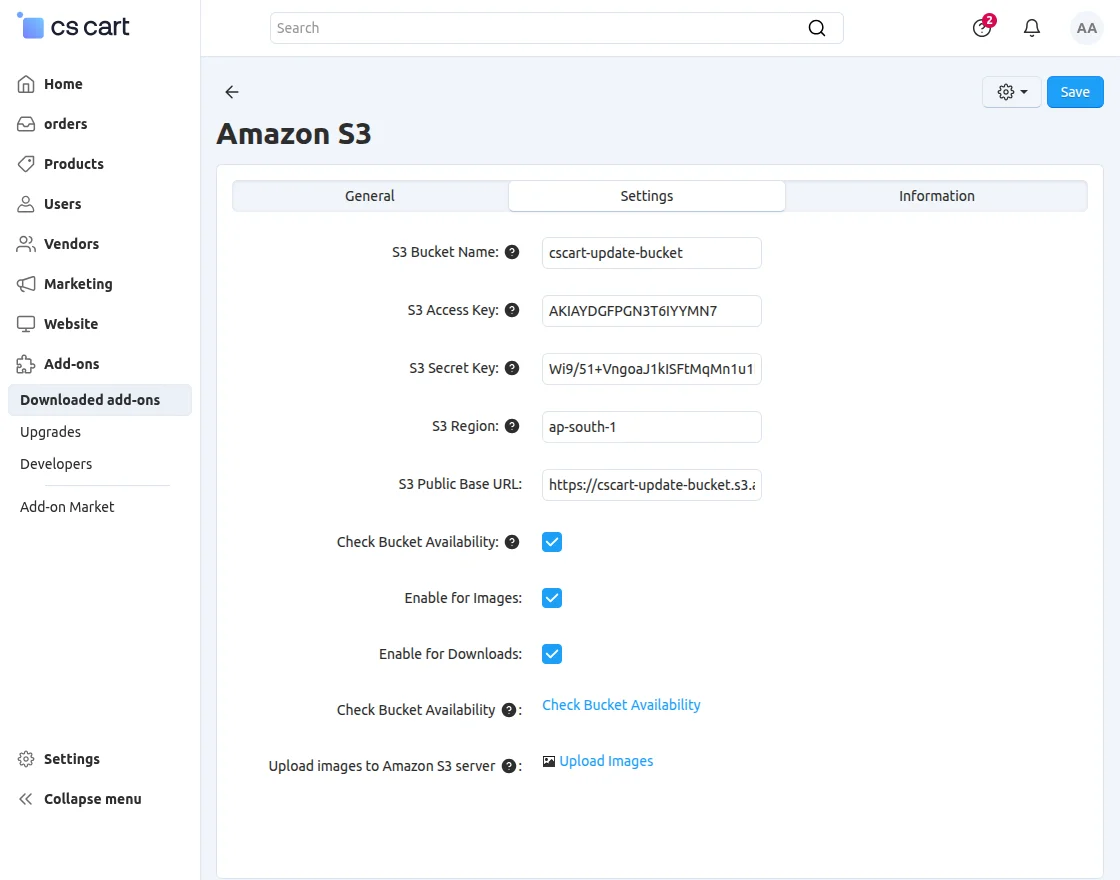Viewport: 1120px width, 880px height.
Task: Click the Add-ons puzzle icon
Action: tap(26, 364)
